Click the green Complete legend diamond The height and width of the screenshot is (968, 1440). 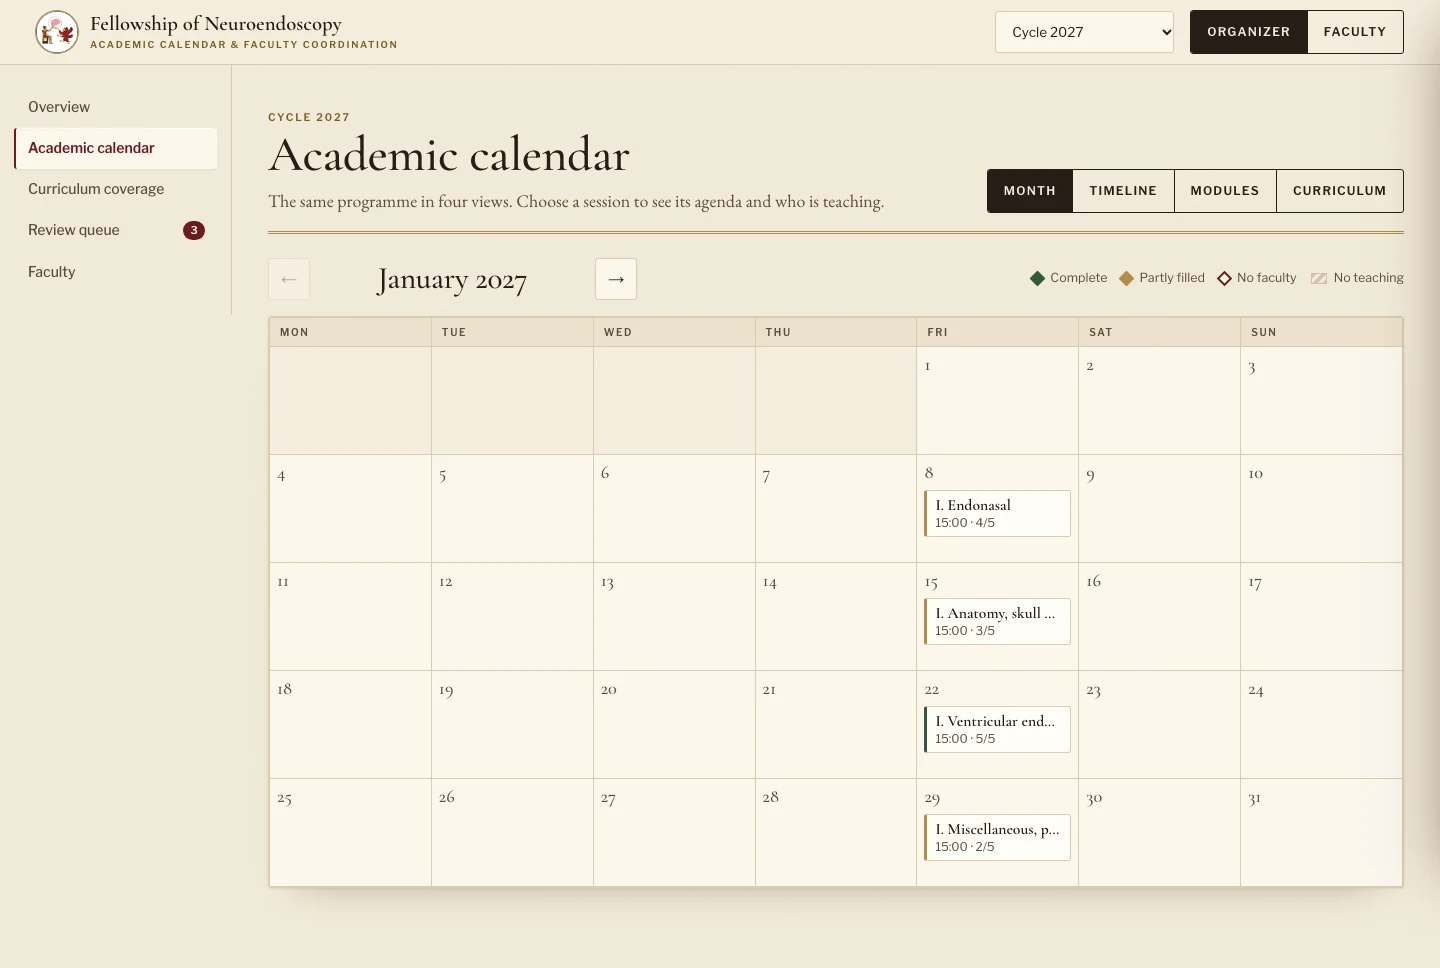click(1037, 278)
